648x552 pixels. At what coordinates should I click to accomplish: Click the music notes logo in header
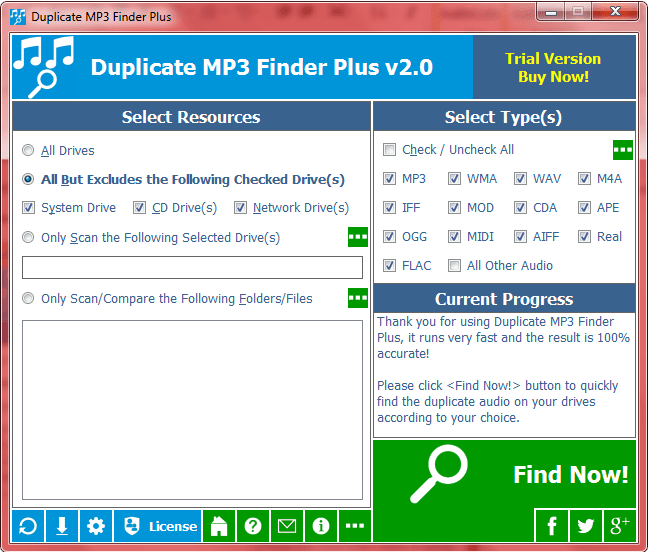click(44, 67)
